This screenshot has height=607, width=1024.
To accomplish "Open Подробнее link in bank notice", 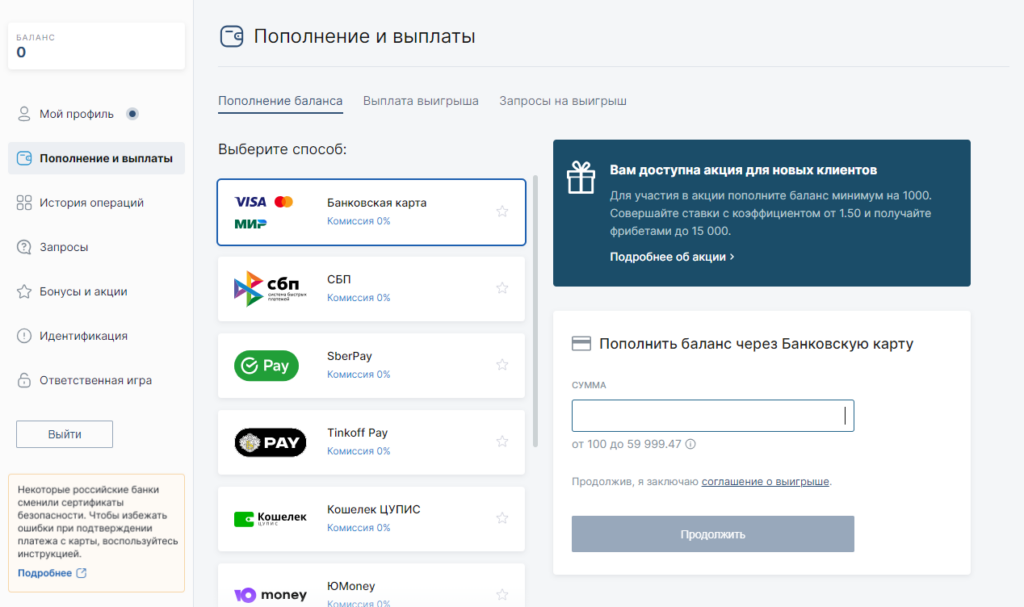I will point(44,573).
